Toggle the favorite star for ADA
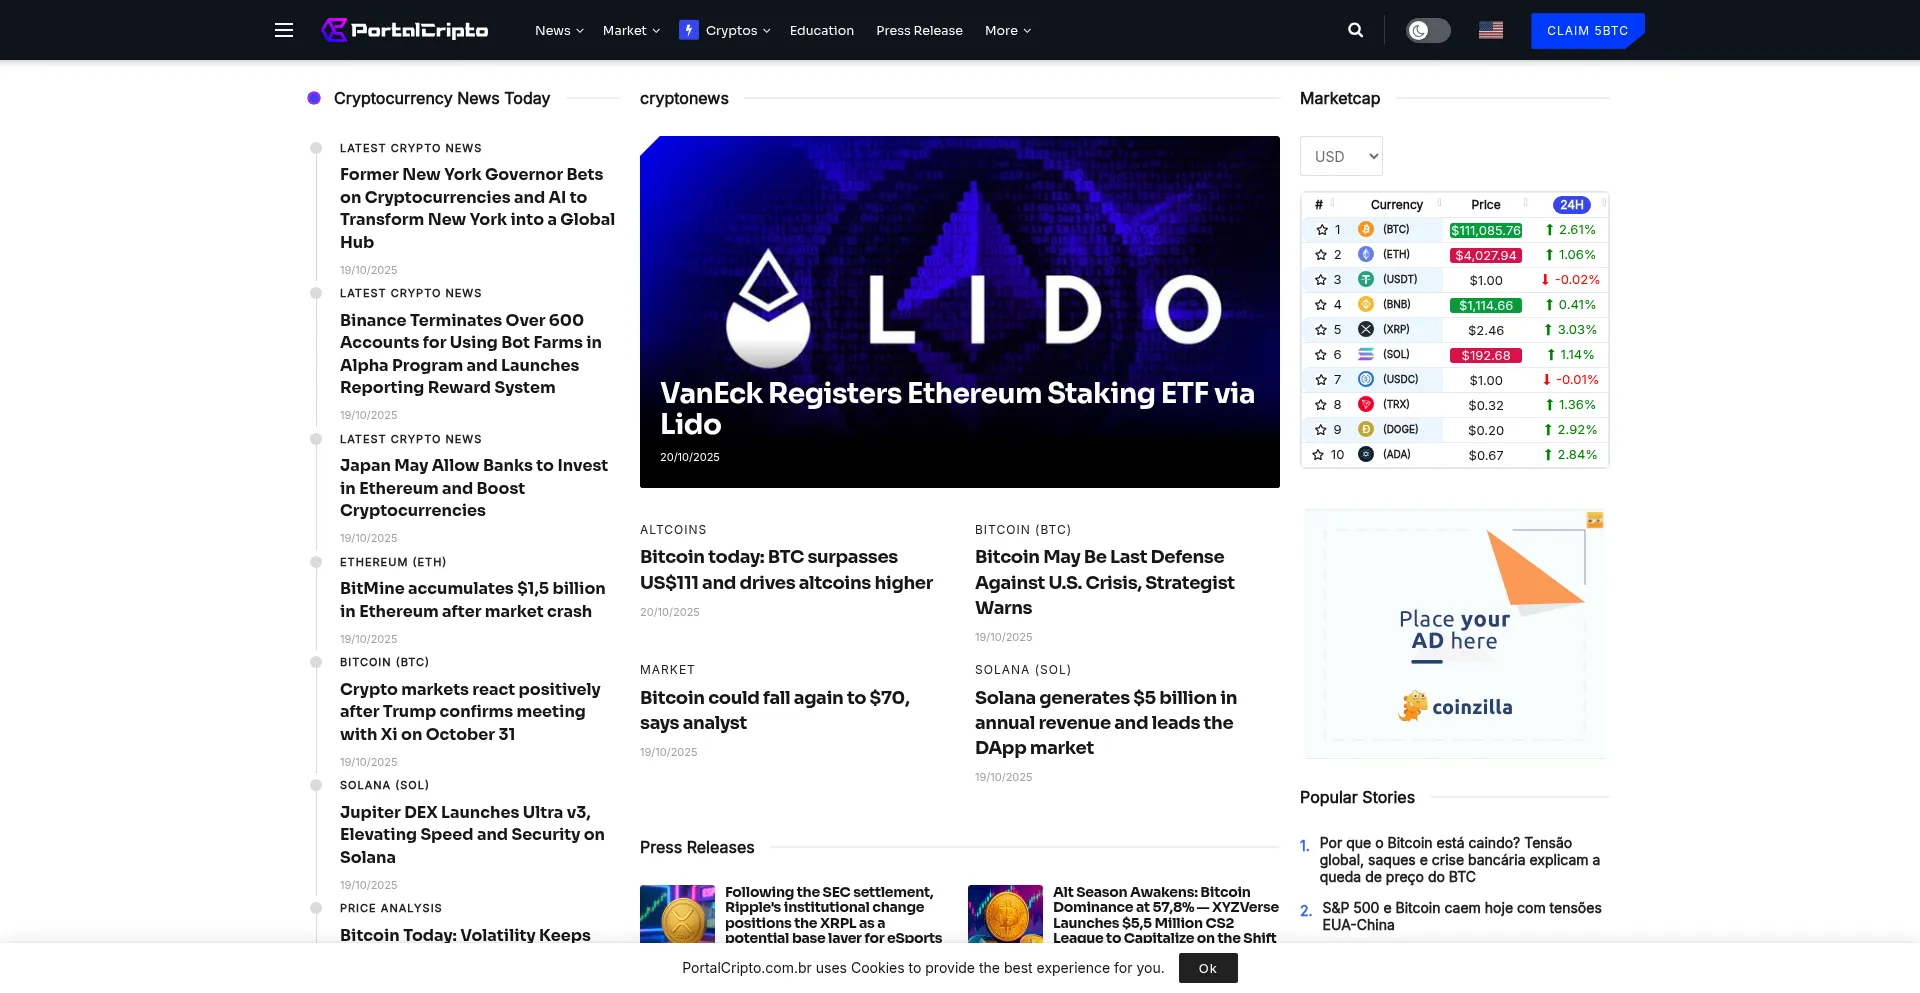The width and height of the screenshot is (1920, 993). (x=1318, y=455)
